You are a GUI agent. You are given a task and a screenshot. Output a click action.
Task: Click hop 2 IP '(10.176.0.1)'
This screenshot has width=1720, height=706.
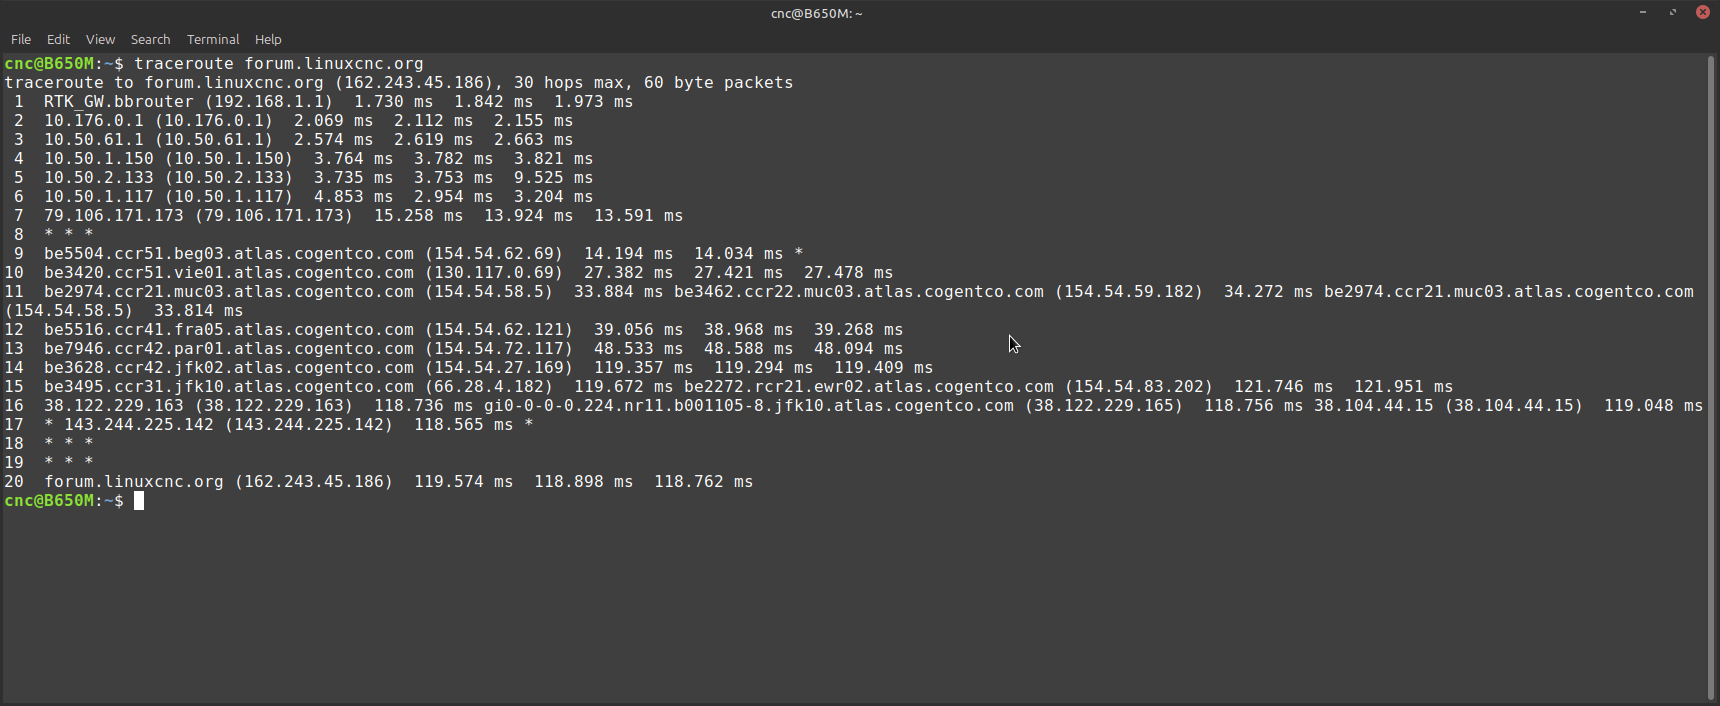(214, 120)
